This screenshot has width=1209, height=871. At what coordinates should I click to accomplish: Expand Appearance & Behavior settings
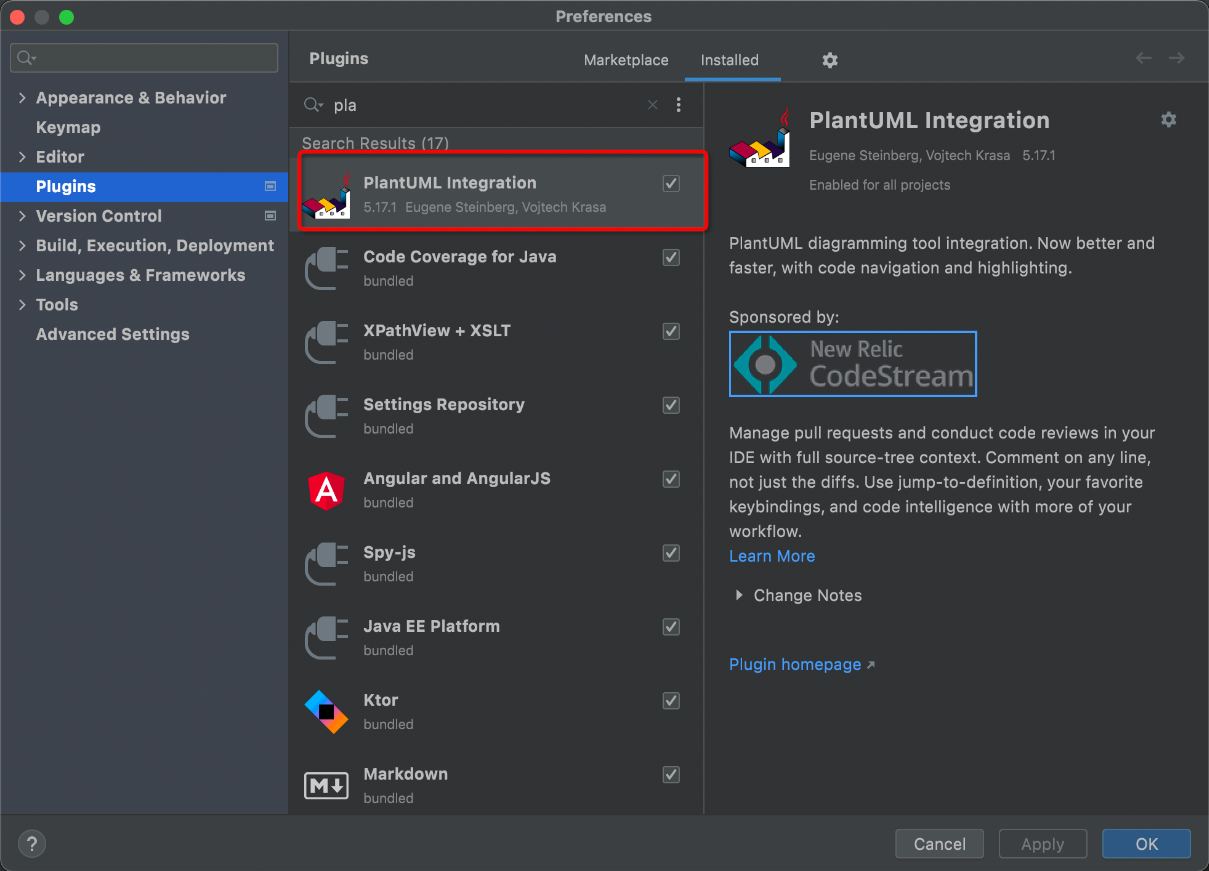click(22, 98)
